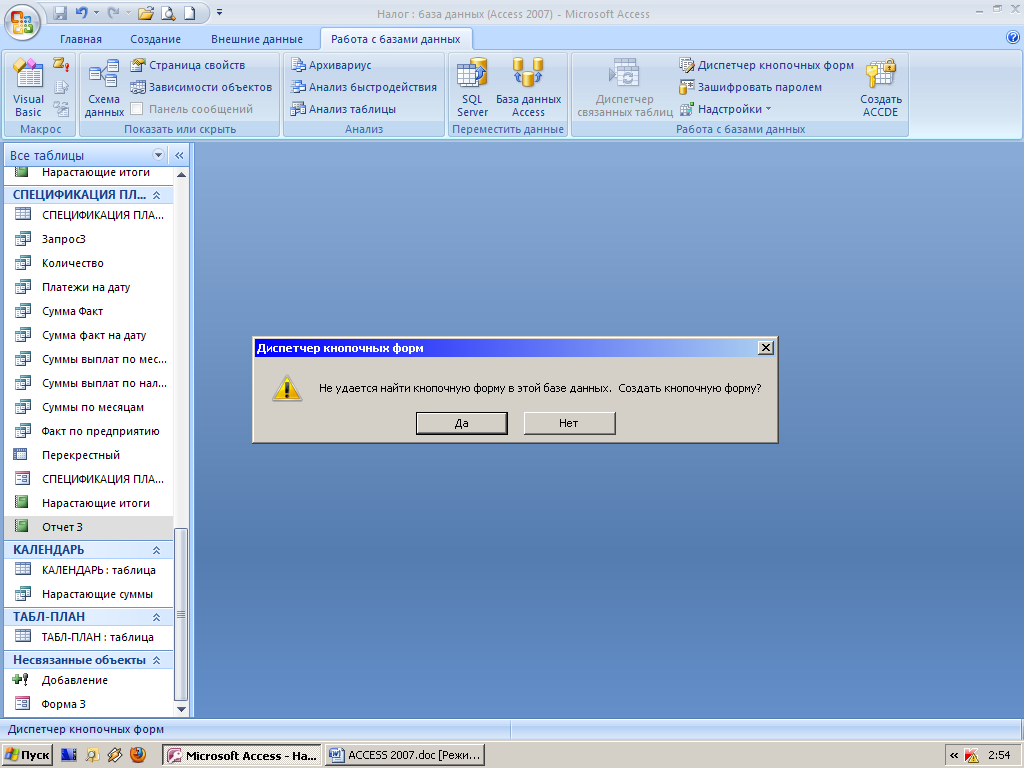Click Нет in the dialog
Image resolution: width=1024 pixels, height=768 pixels.
click(x=569, y=423)
